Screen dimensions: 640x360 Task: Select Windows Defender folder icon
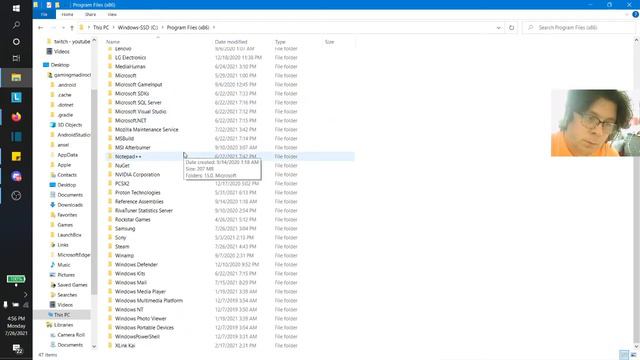click(x=110, y=264)
